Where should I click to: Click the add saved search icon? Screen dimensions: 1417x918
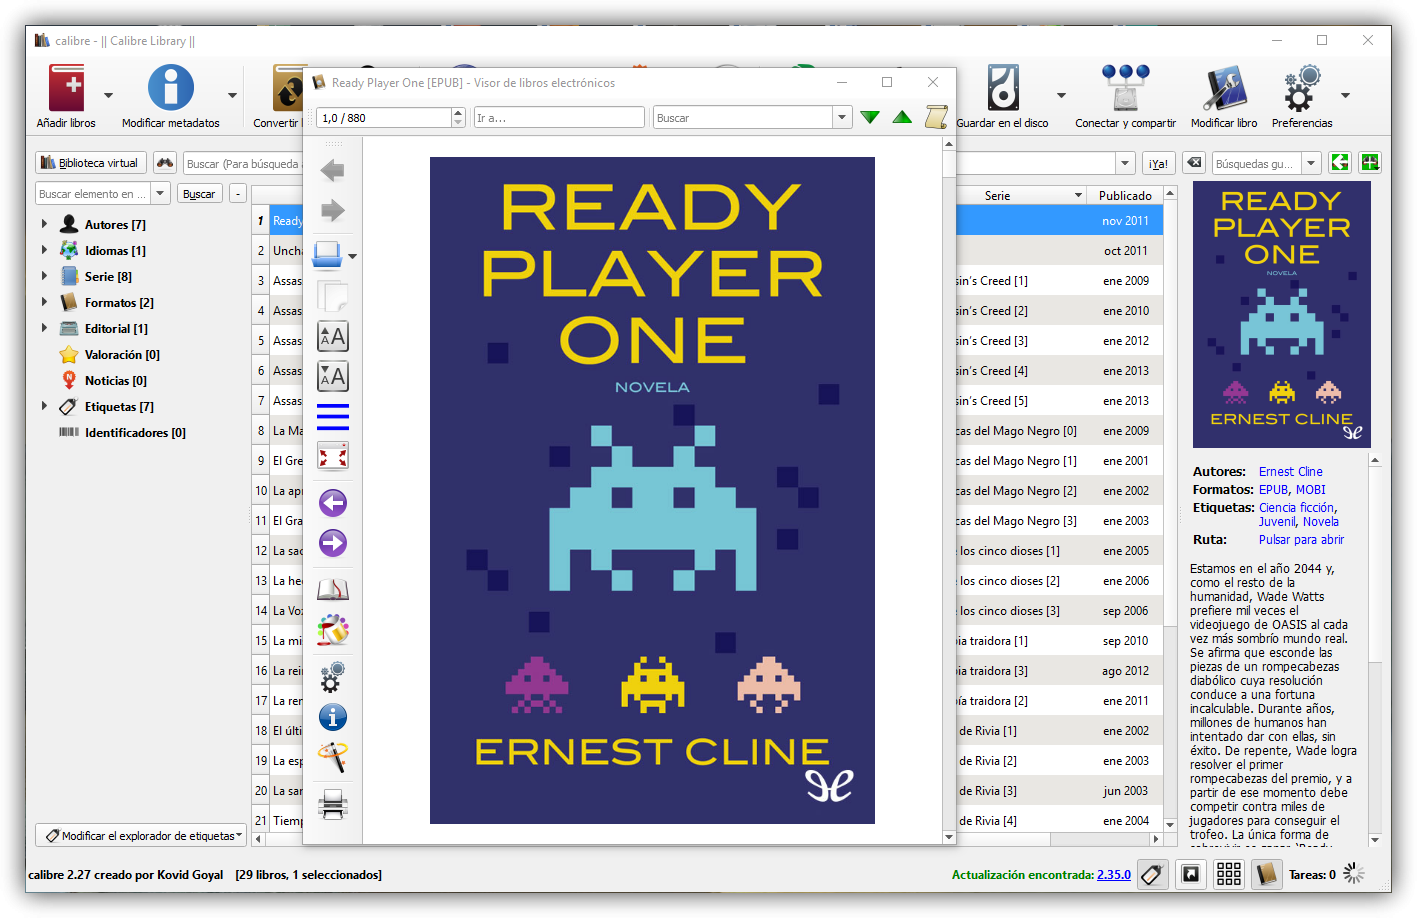tap(1370, 163)
